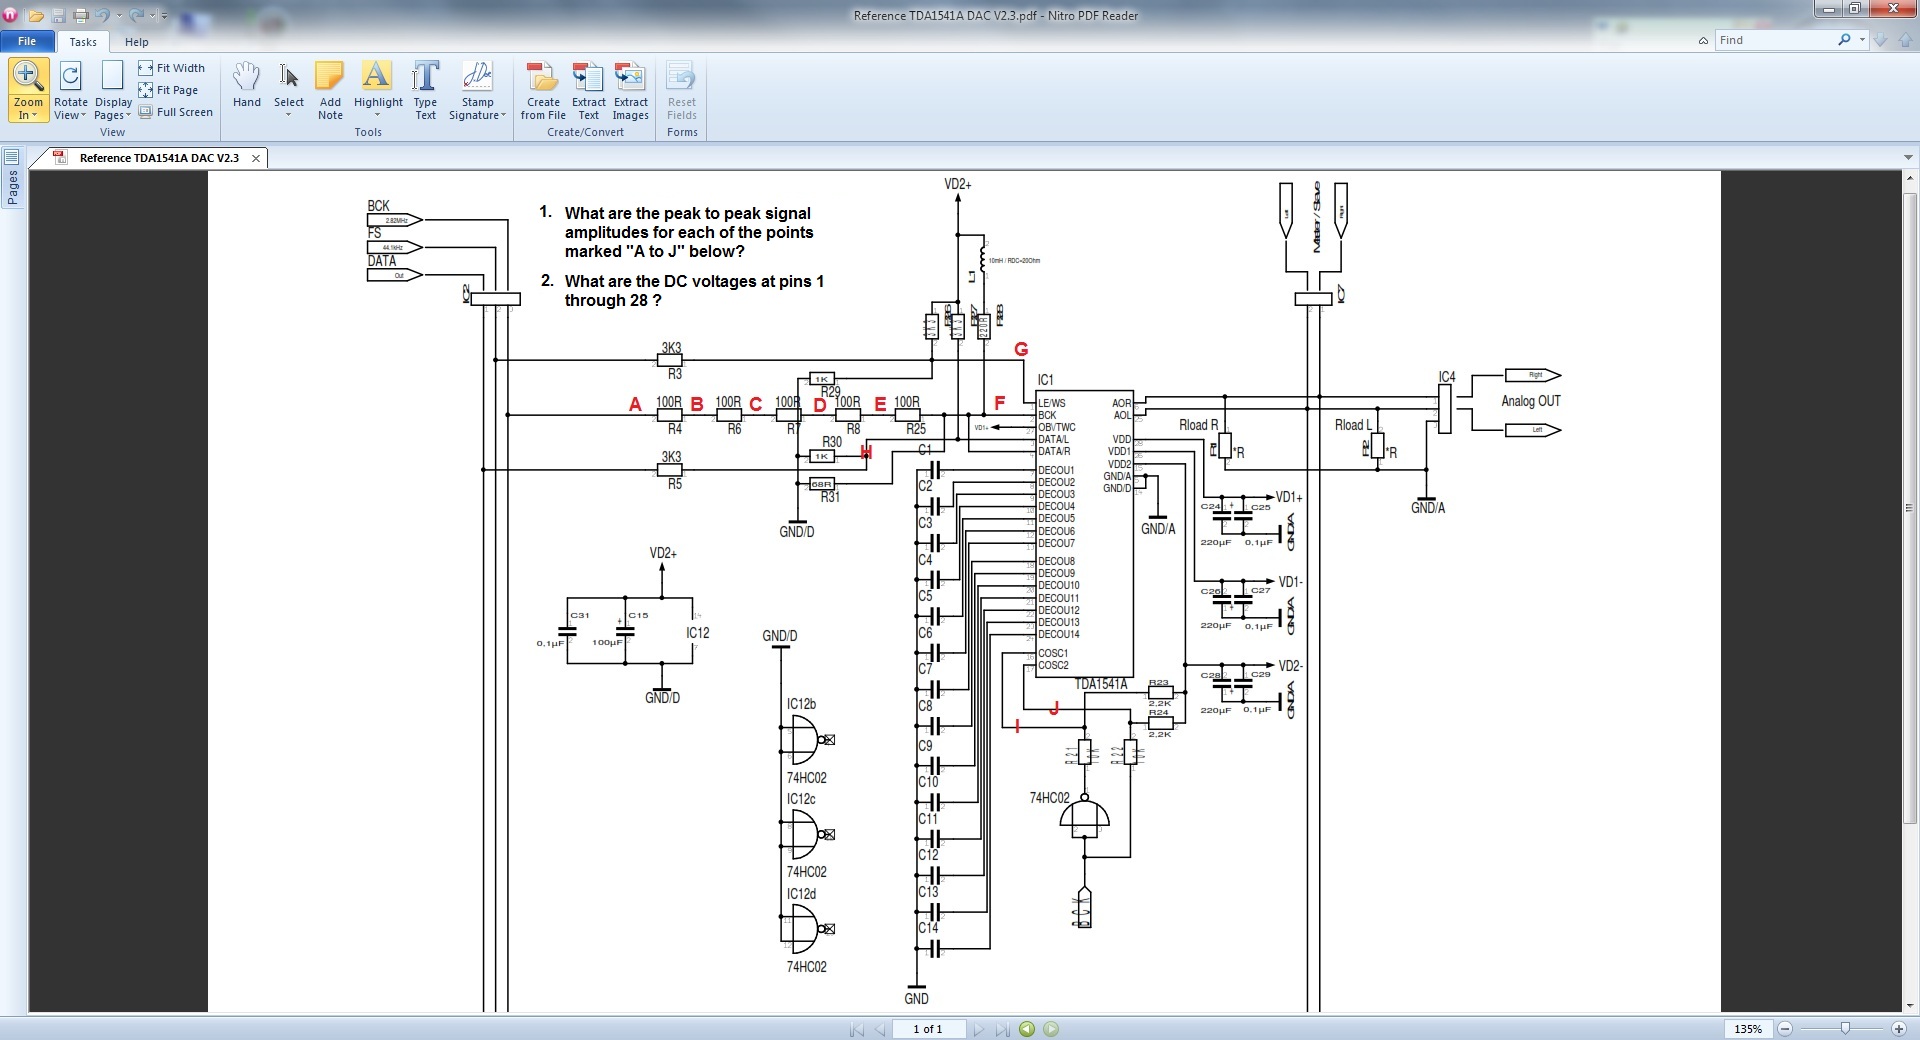Click the vertical scrollbar up arrow
Viewport: 1920px width, 1040px height.
tap(1910, 178)
